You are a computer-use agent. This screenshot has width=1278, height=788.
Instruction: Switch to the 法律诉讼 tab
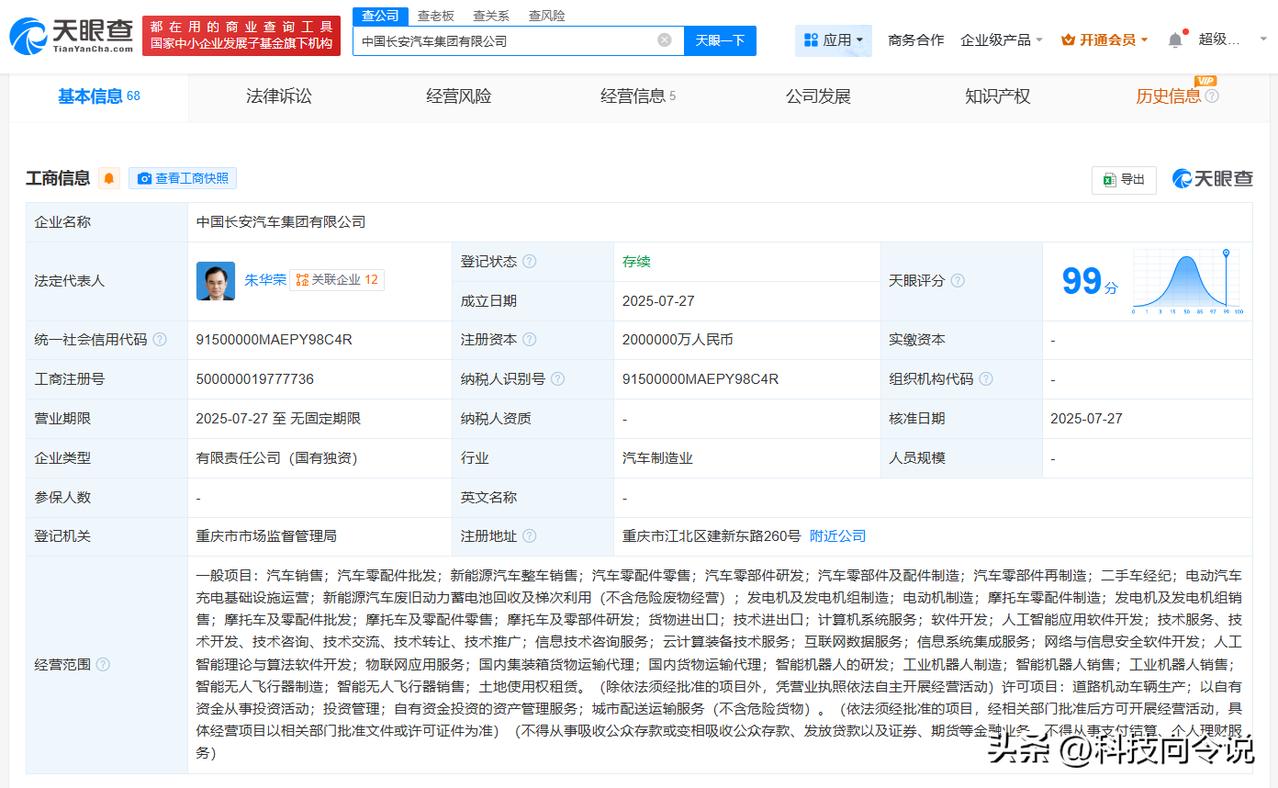point(279,96)
